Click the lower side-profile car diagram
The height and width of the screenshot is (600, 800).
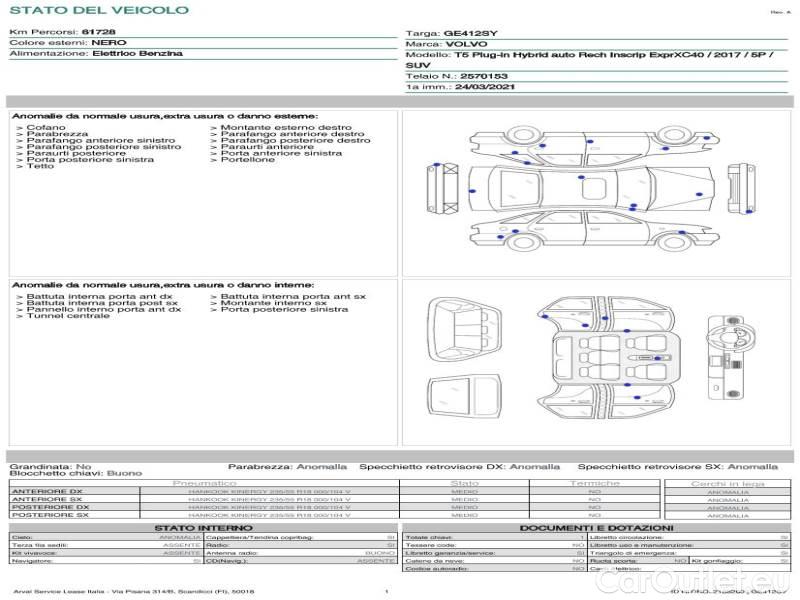point(590,234)
